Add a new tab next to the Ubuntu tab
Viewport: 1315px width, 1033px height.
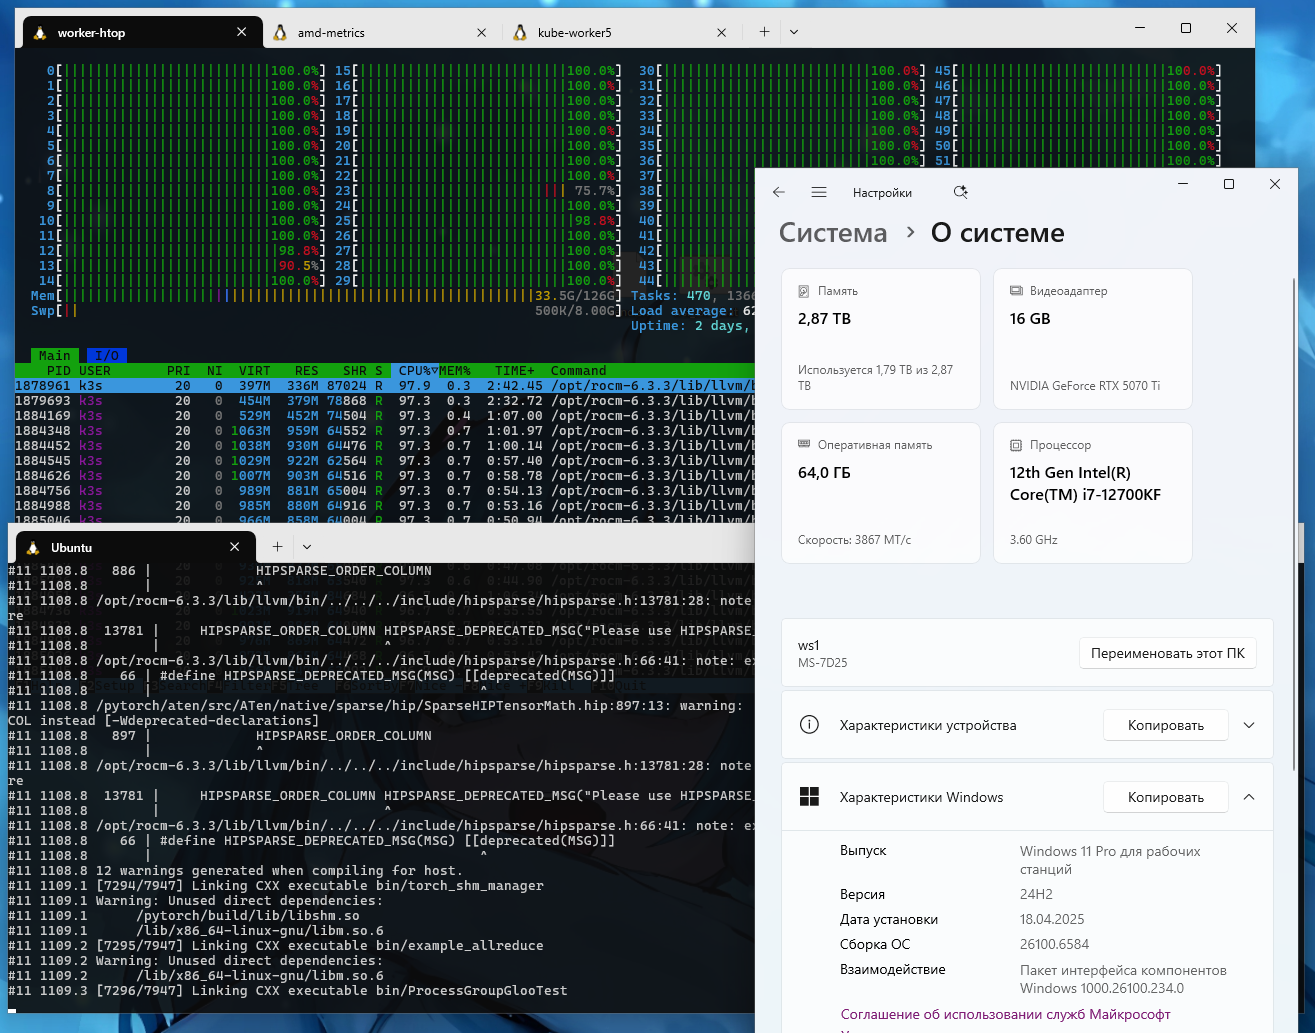pyautogui.click(x=277, y=547)
